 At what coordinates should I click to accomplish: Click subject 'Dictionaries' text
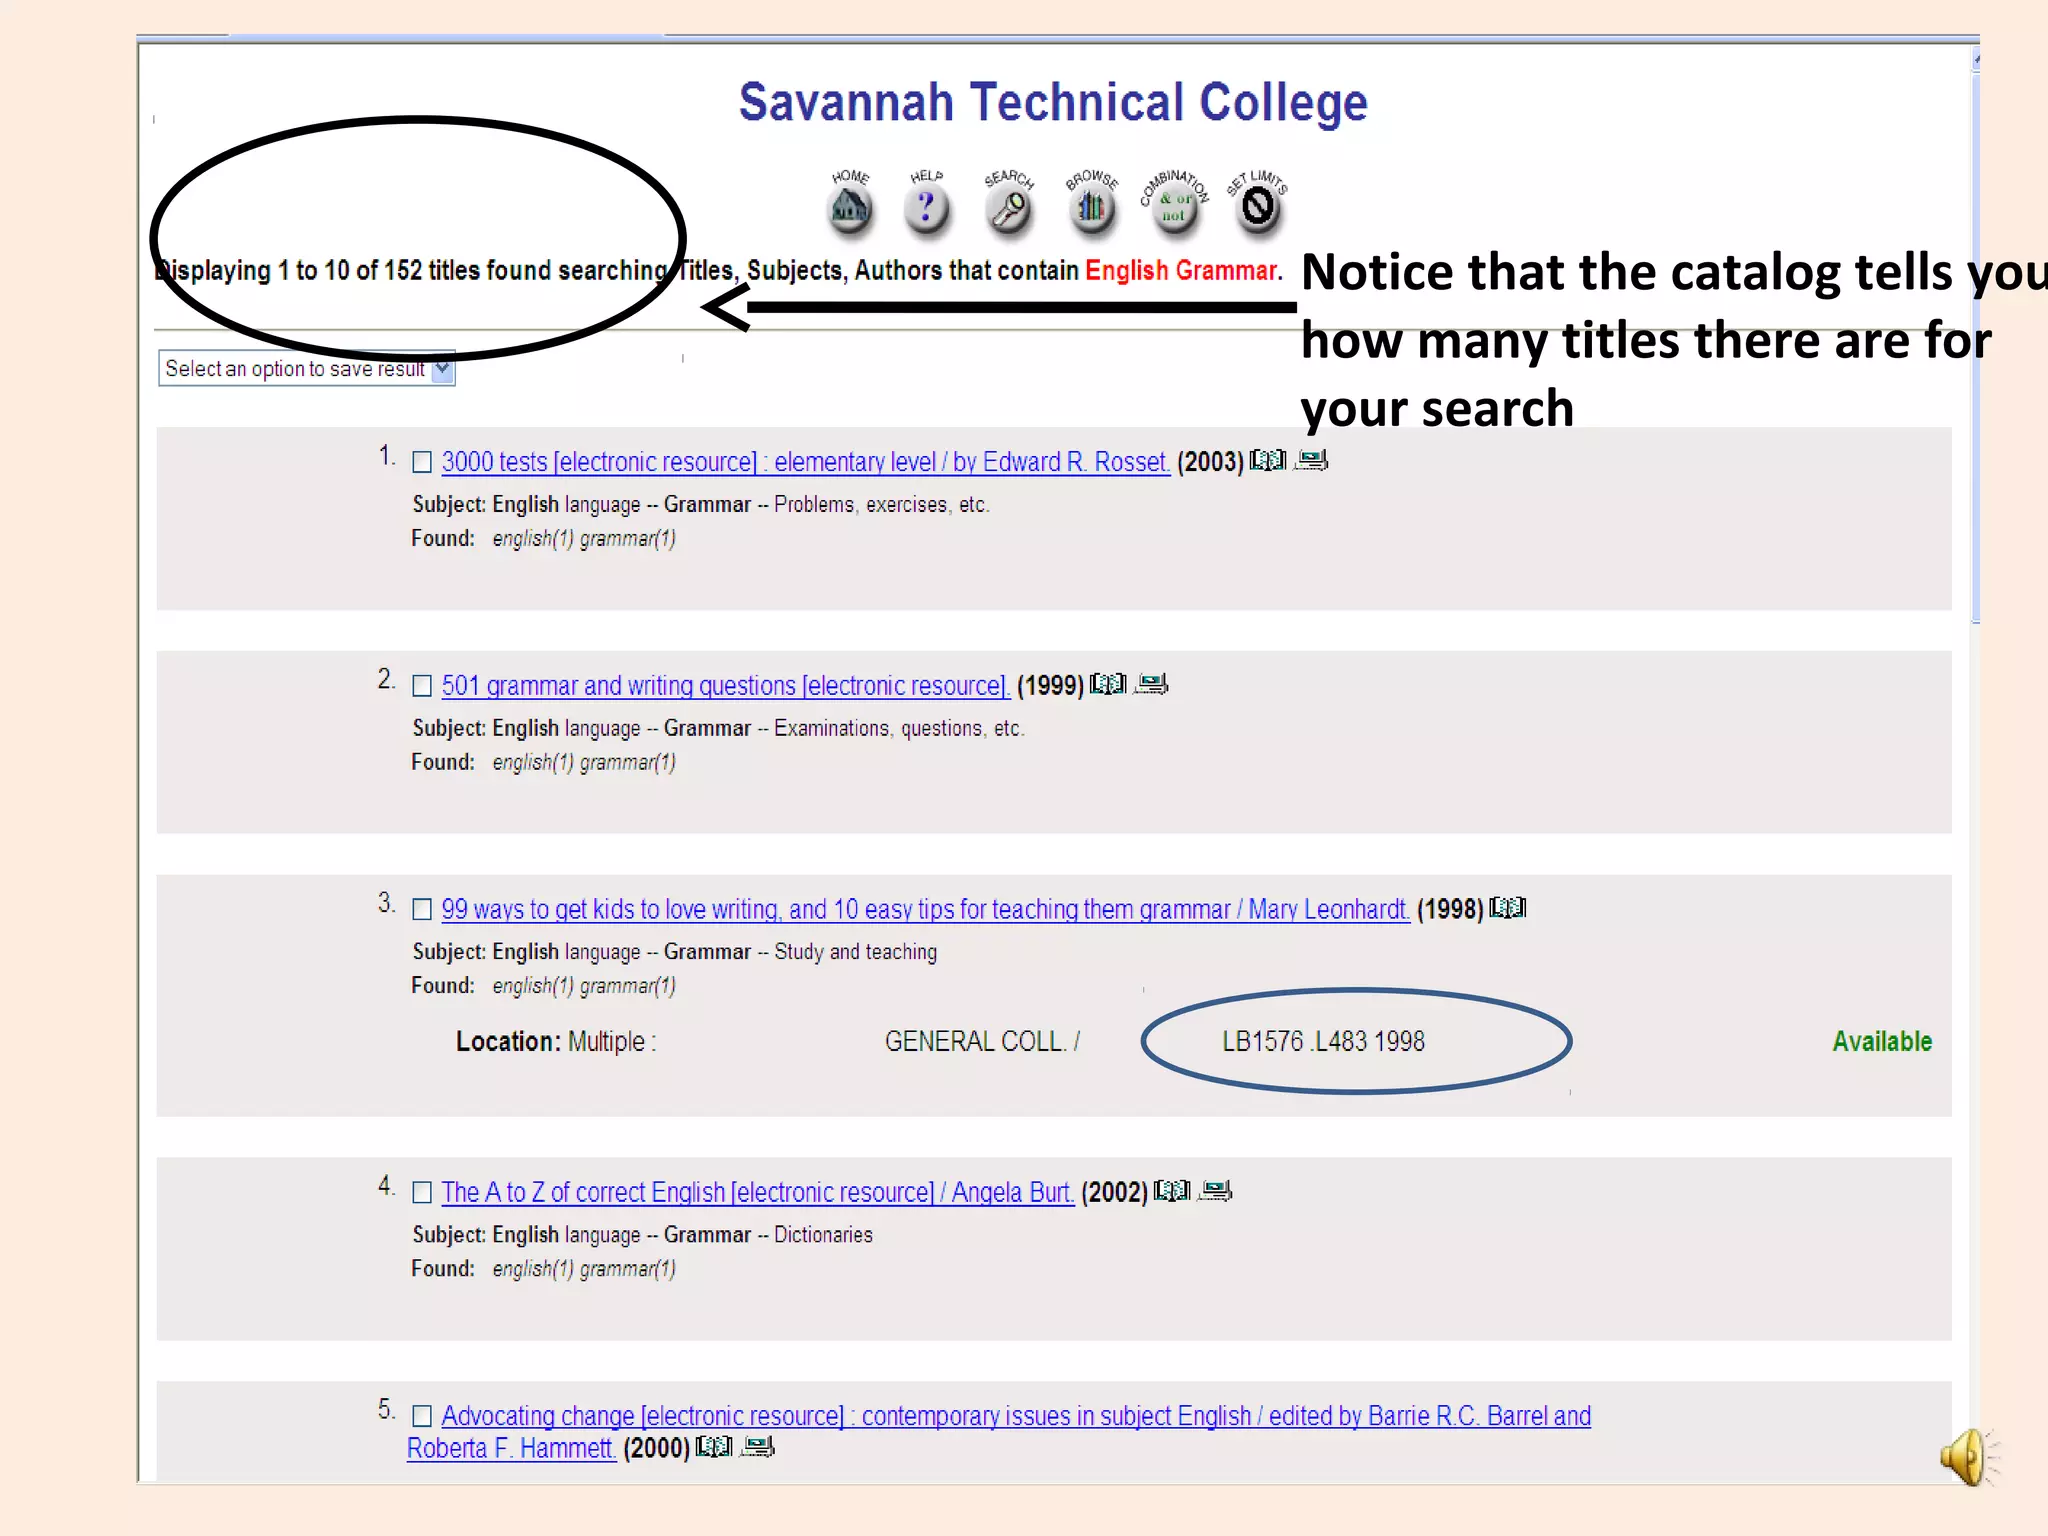pyautogui.click(x=823, y=1235)
